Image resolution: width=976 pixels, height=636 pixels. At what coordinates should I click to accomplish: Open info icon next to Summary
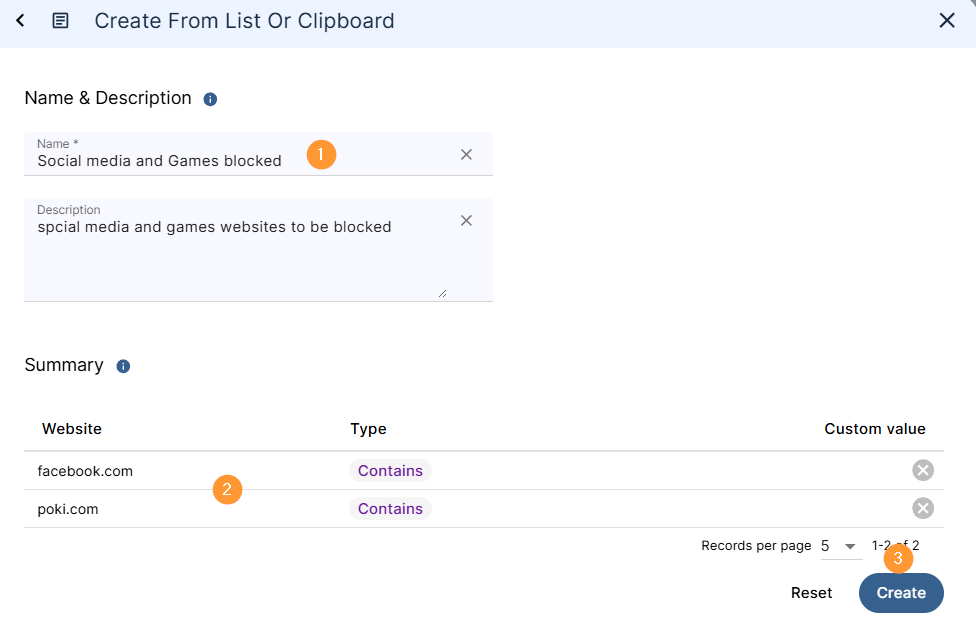123,366
